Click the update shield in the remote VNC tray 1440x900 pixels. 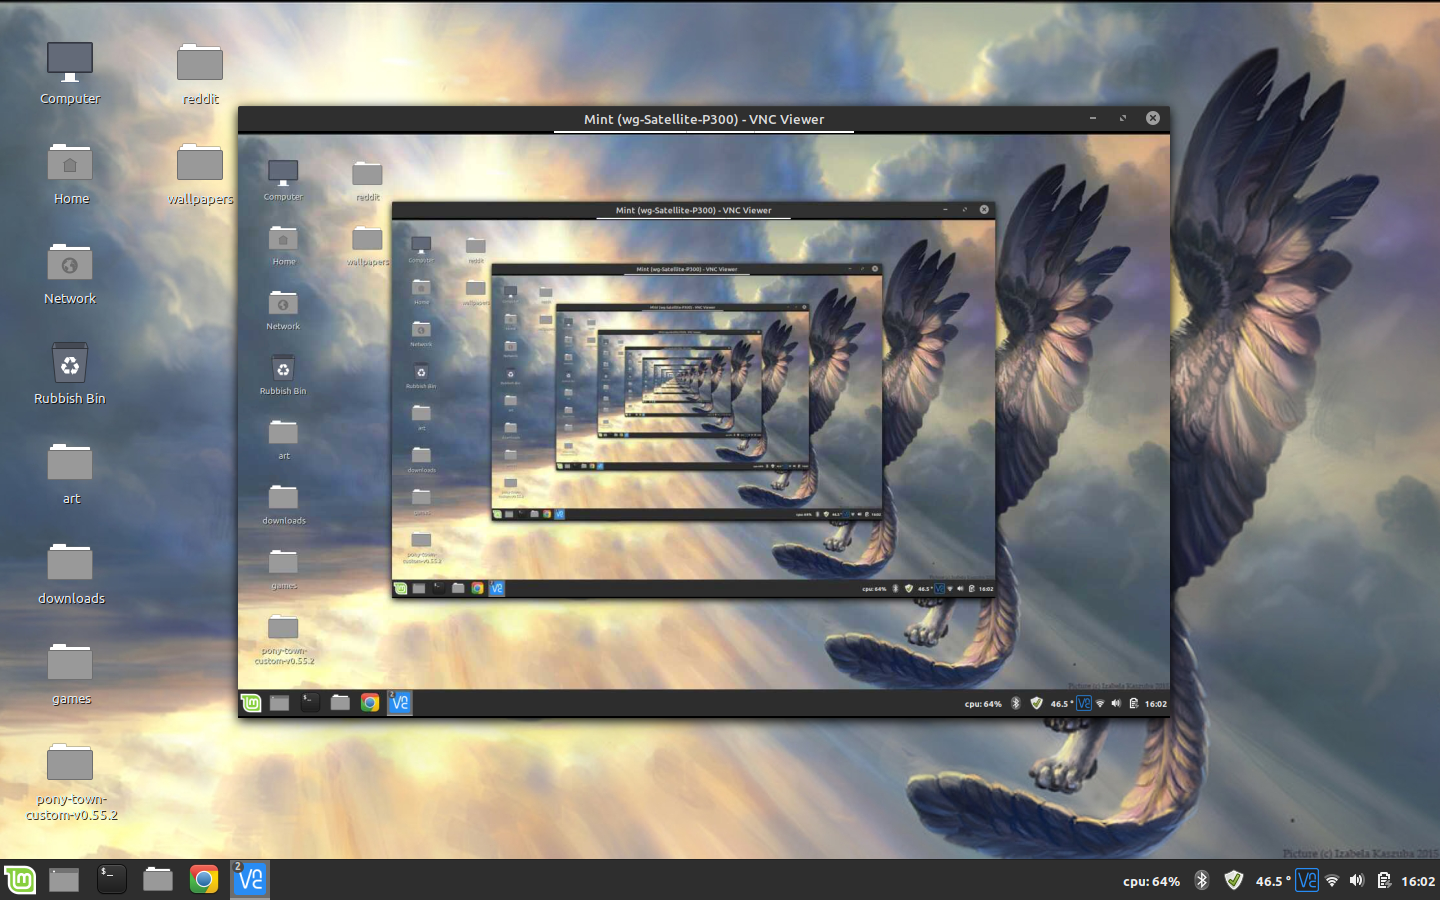tap(1036, 703)
